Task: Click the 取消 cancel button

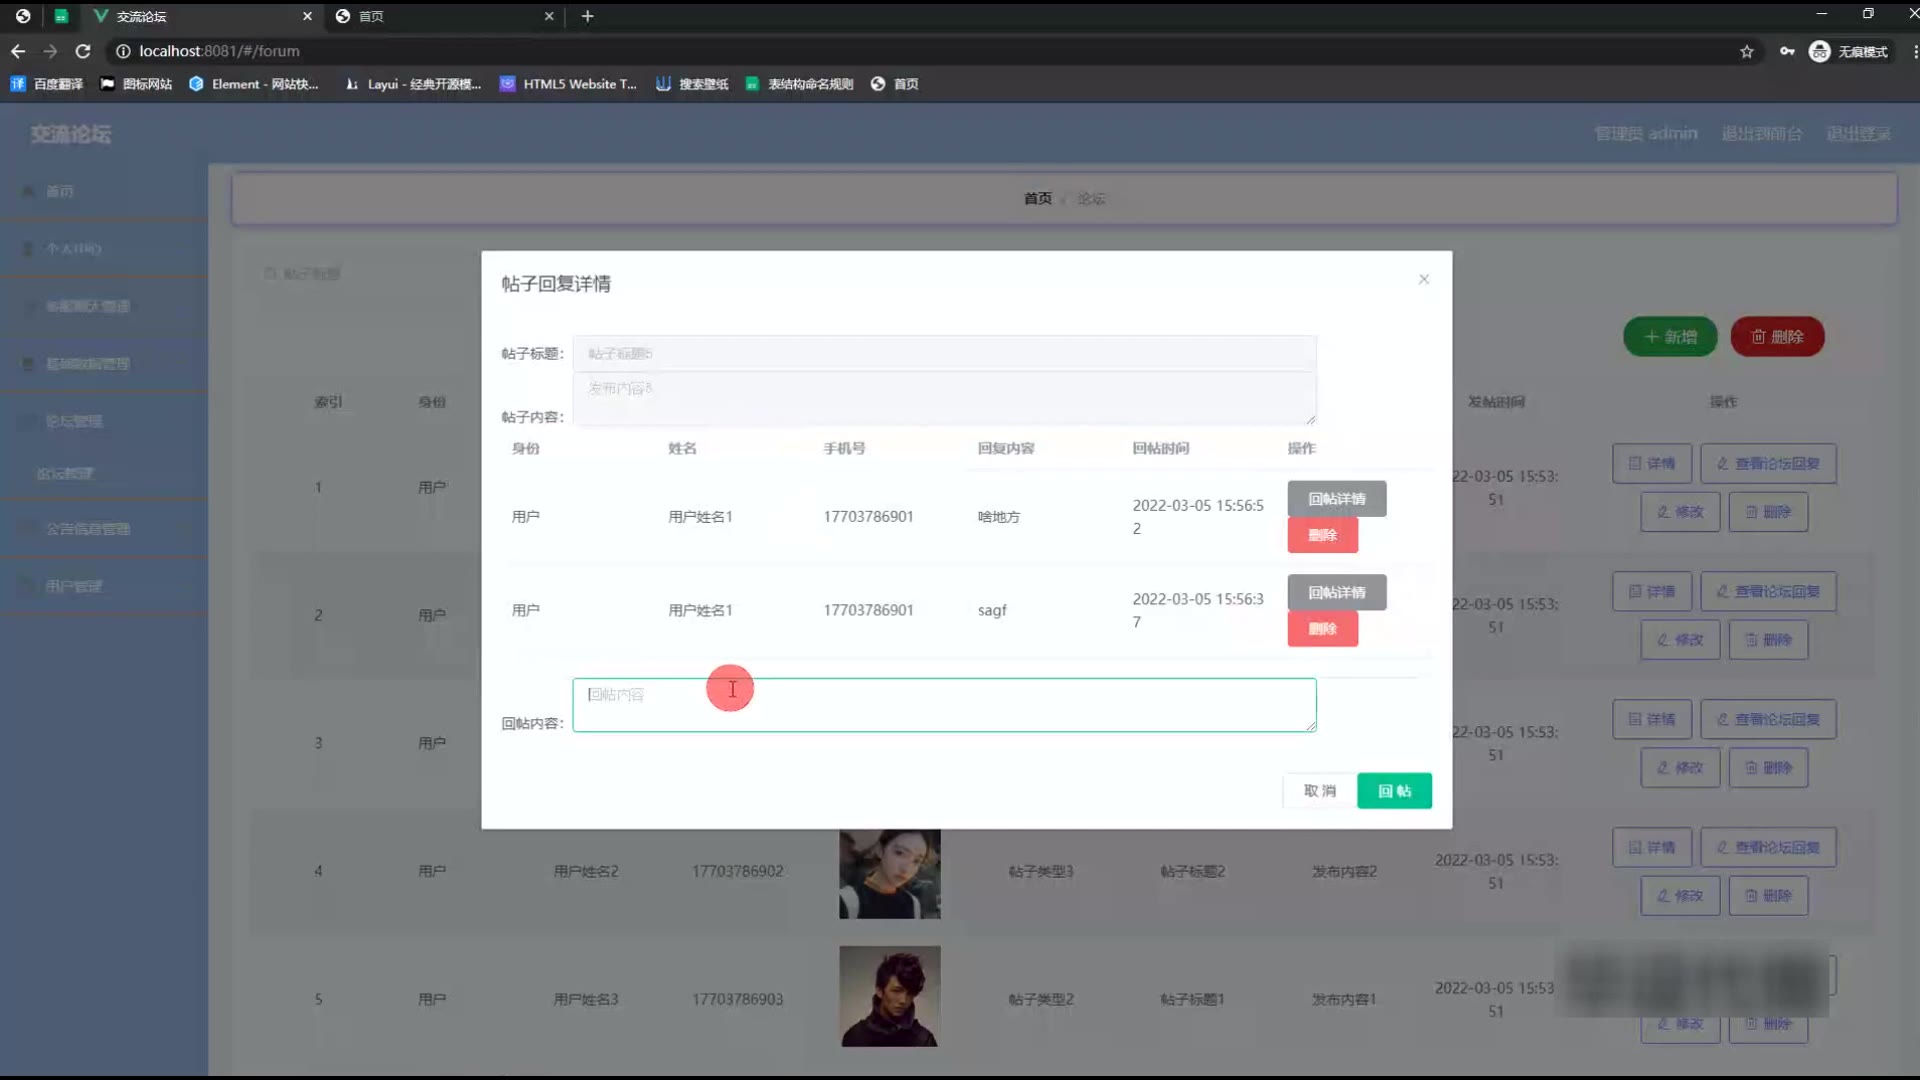Action: click(1319, 791)
